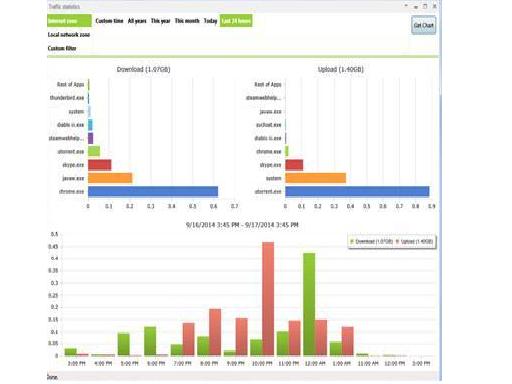
Task: Click the blue utorrent.exe upload bar
Action: 357,192
